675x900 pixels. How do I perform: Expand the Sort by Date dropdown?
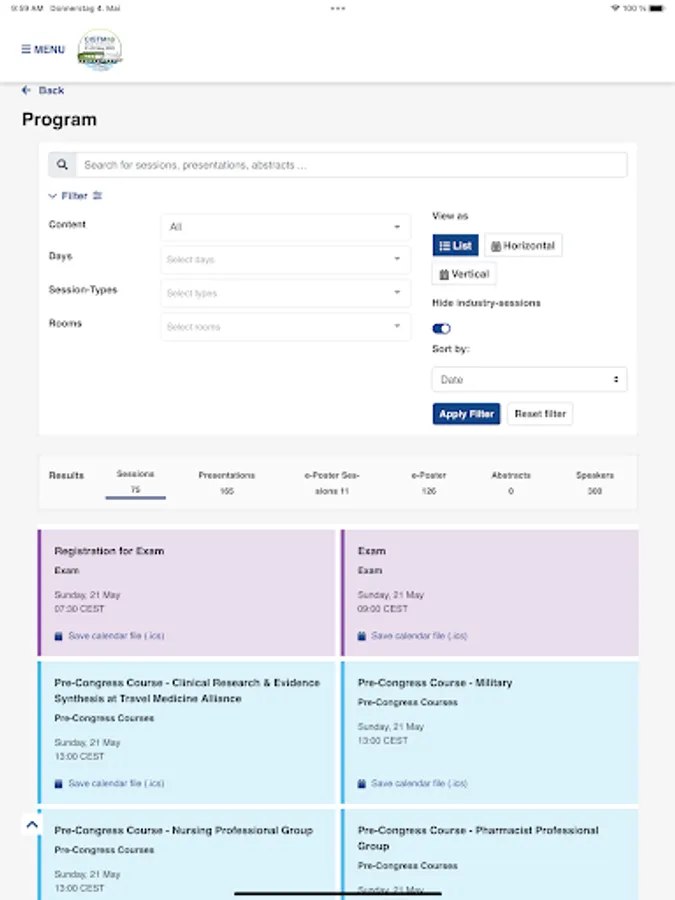point(529,380)
